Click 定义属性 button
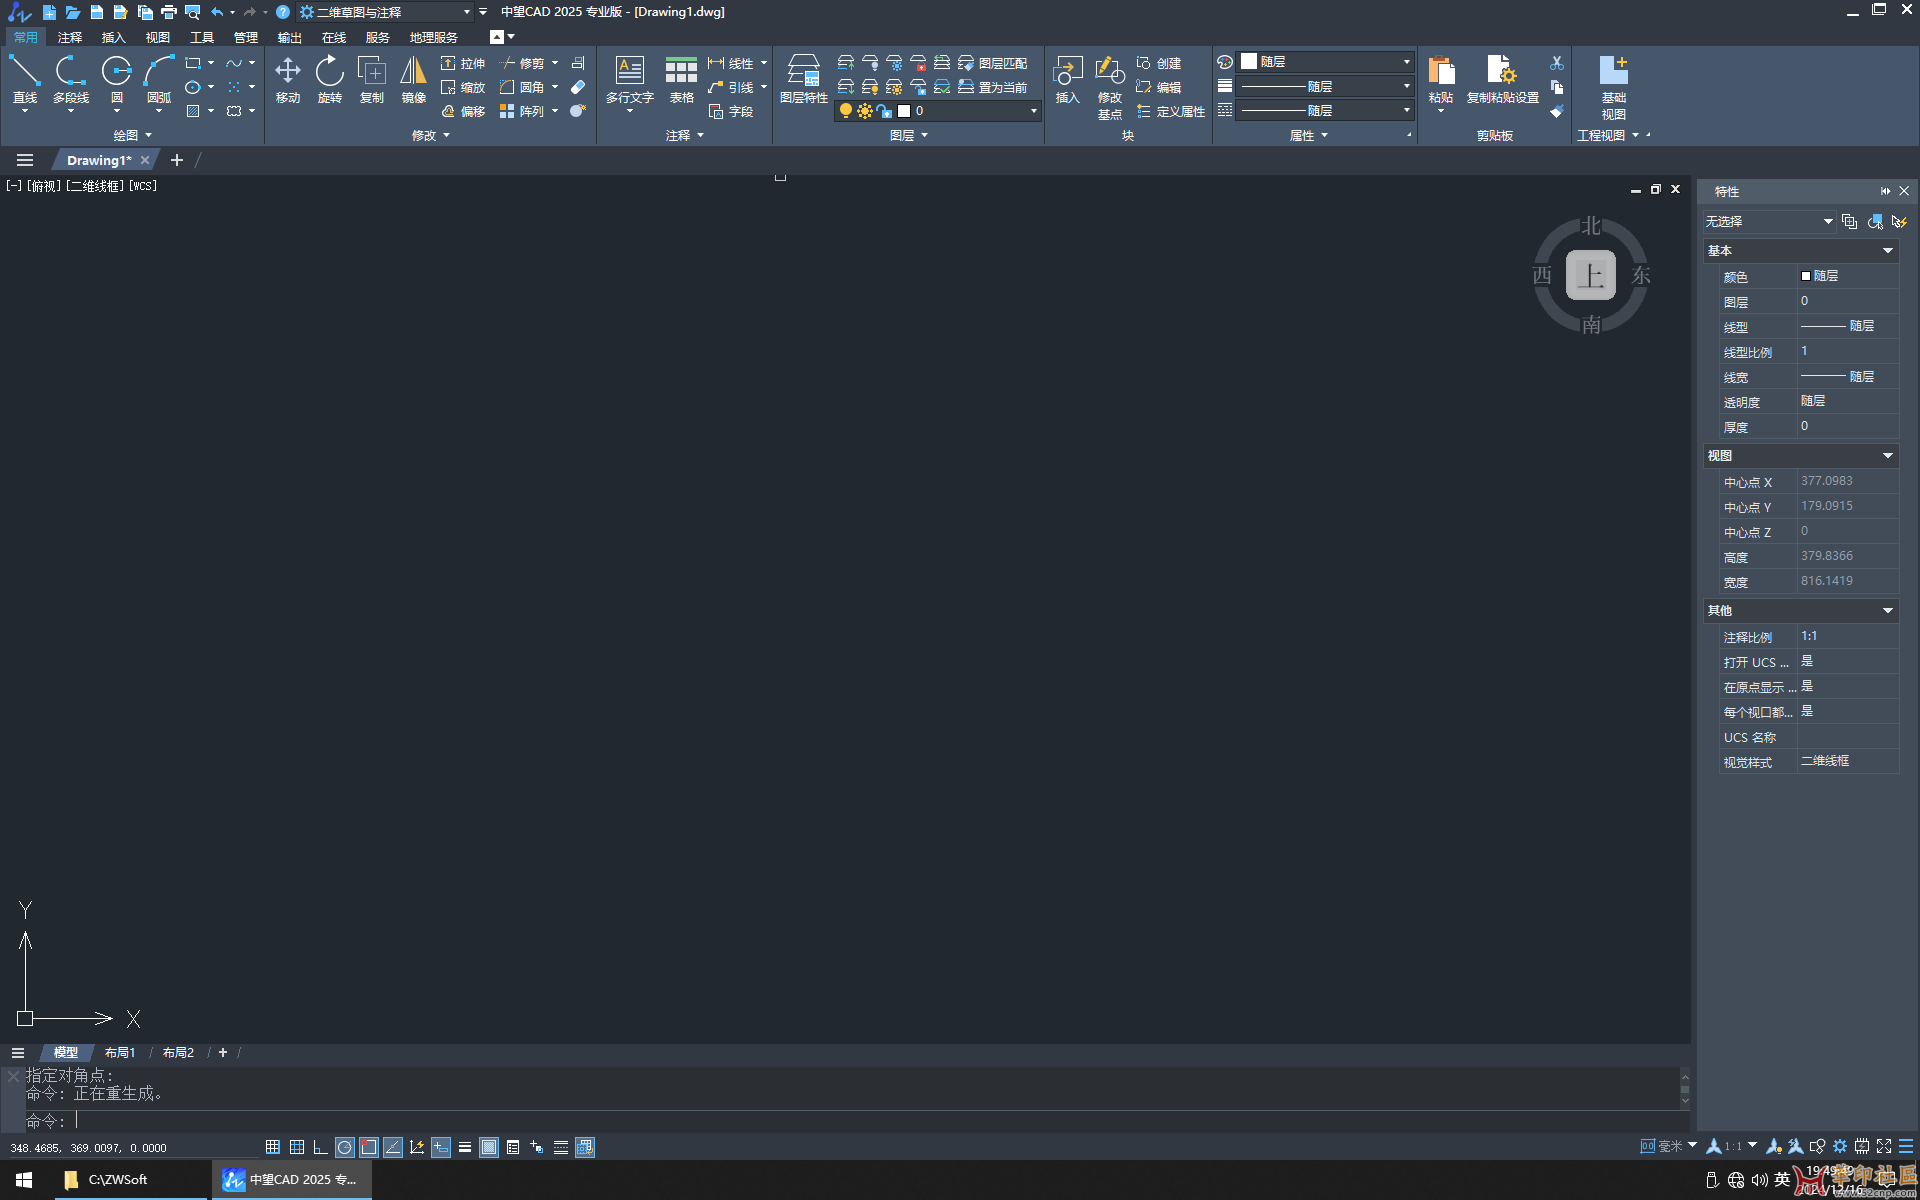The width and height of the screenshot is (1920, 1200). point(1171,111)
